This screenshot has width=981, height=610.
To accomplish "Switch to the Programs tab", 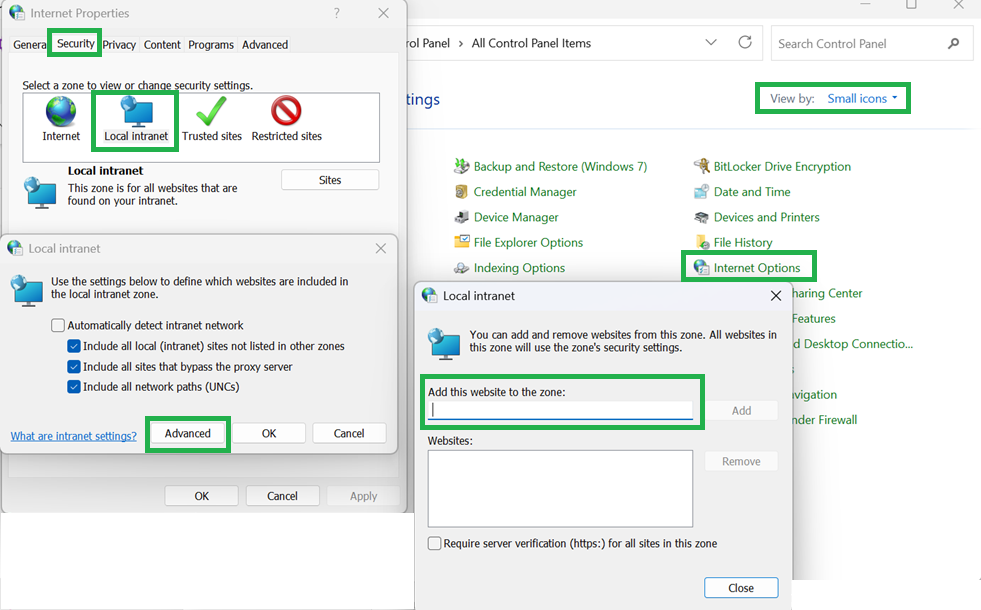I will [x=211, y=44].
